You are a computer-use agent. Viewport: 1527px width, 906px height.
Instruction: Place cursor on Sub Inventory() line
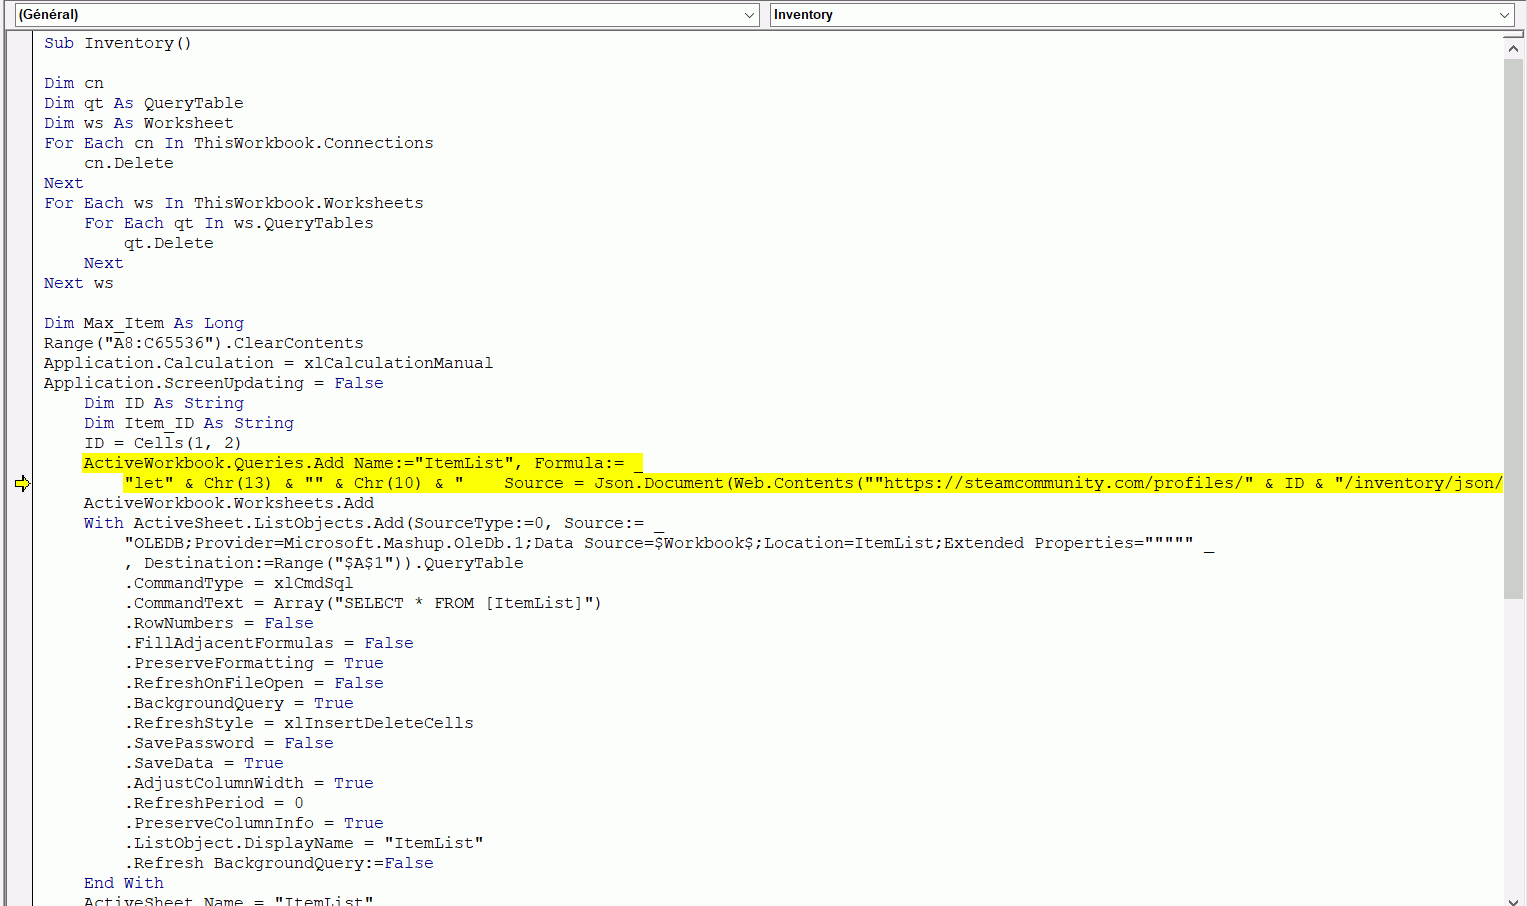tap(117, 44)
